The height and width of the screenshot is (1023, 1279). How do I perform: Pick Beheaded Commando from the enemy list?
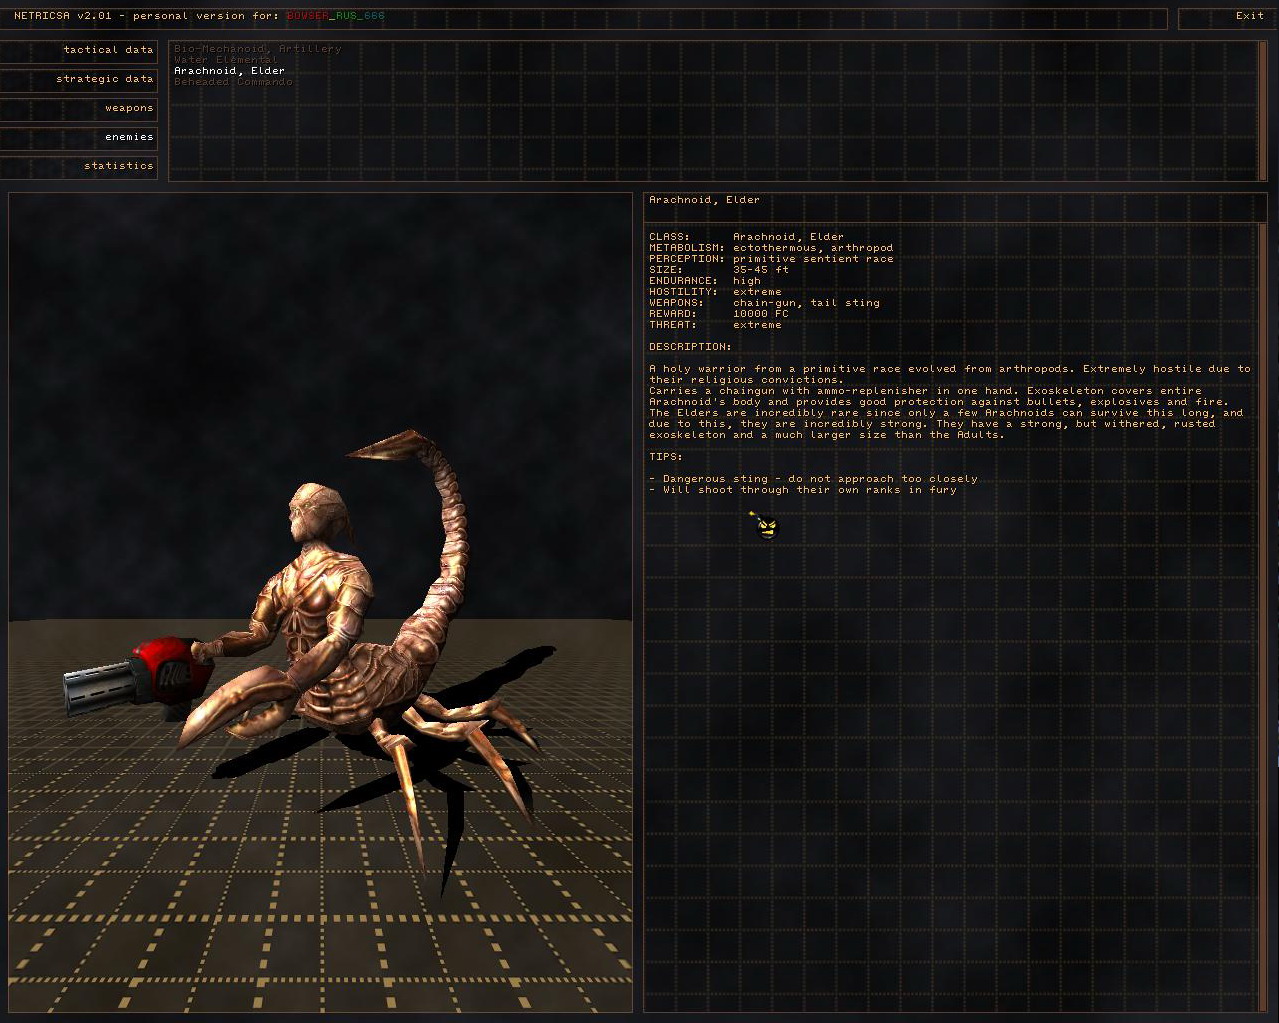[233, 82]
